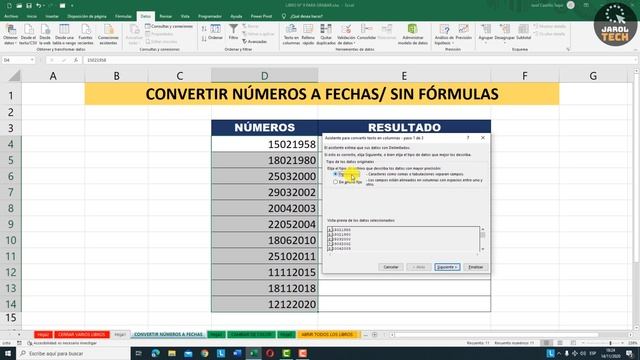
Task: Select row 7 header
Action: click(x=11, y=192)
